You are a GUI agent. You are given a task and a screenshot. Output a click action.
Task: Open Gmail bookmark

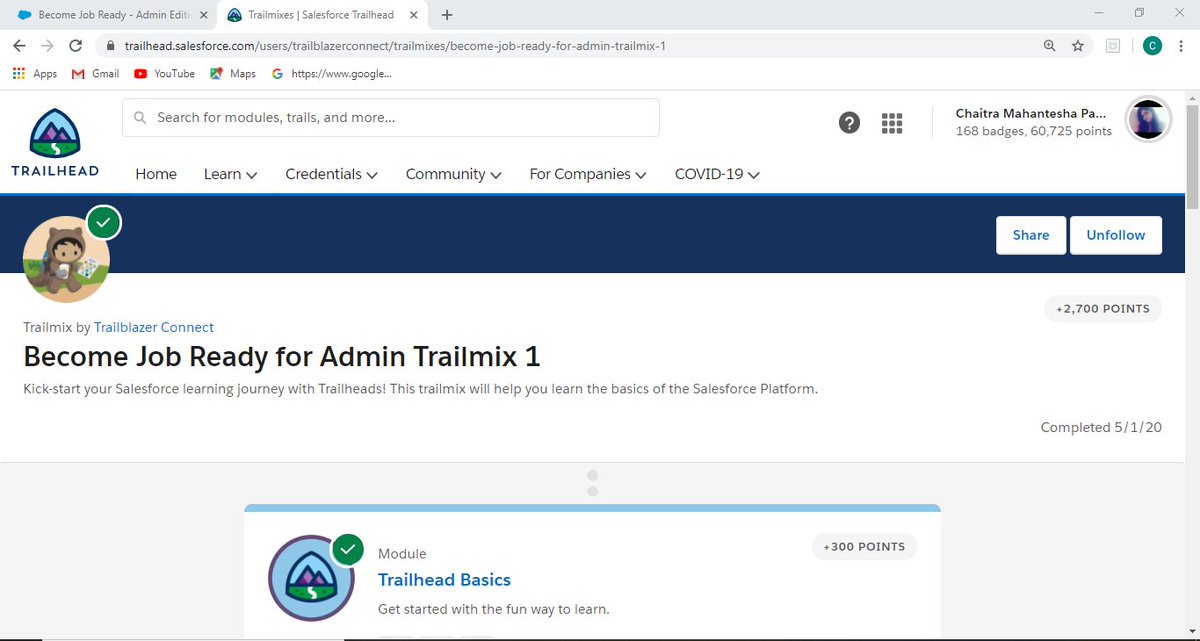click(96, 74)
